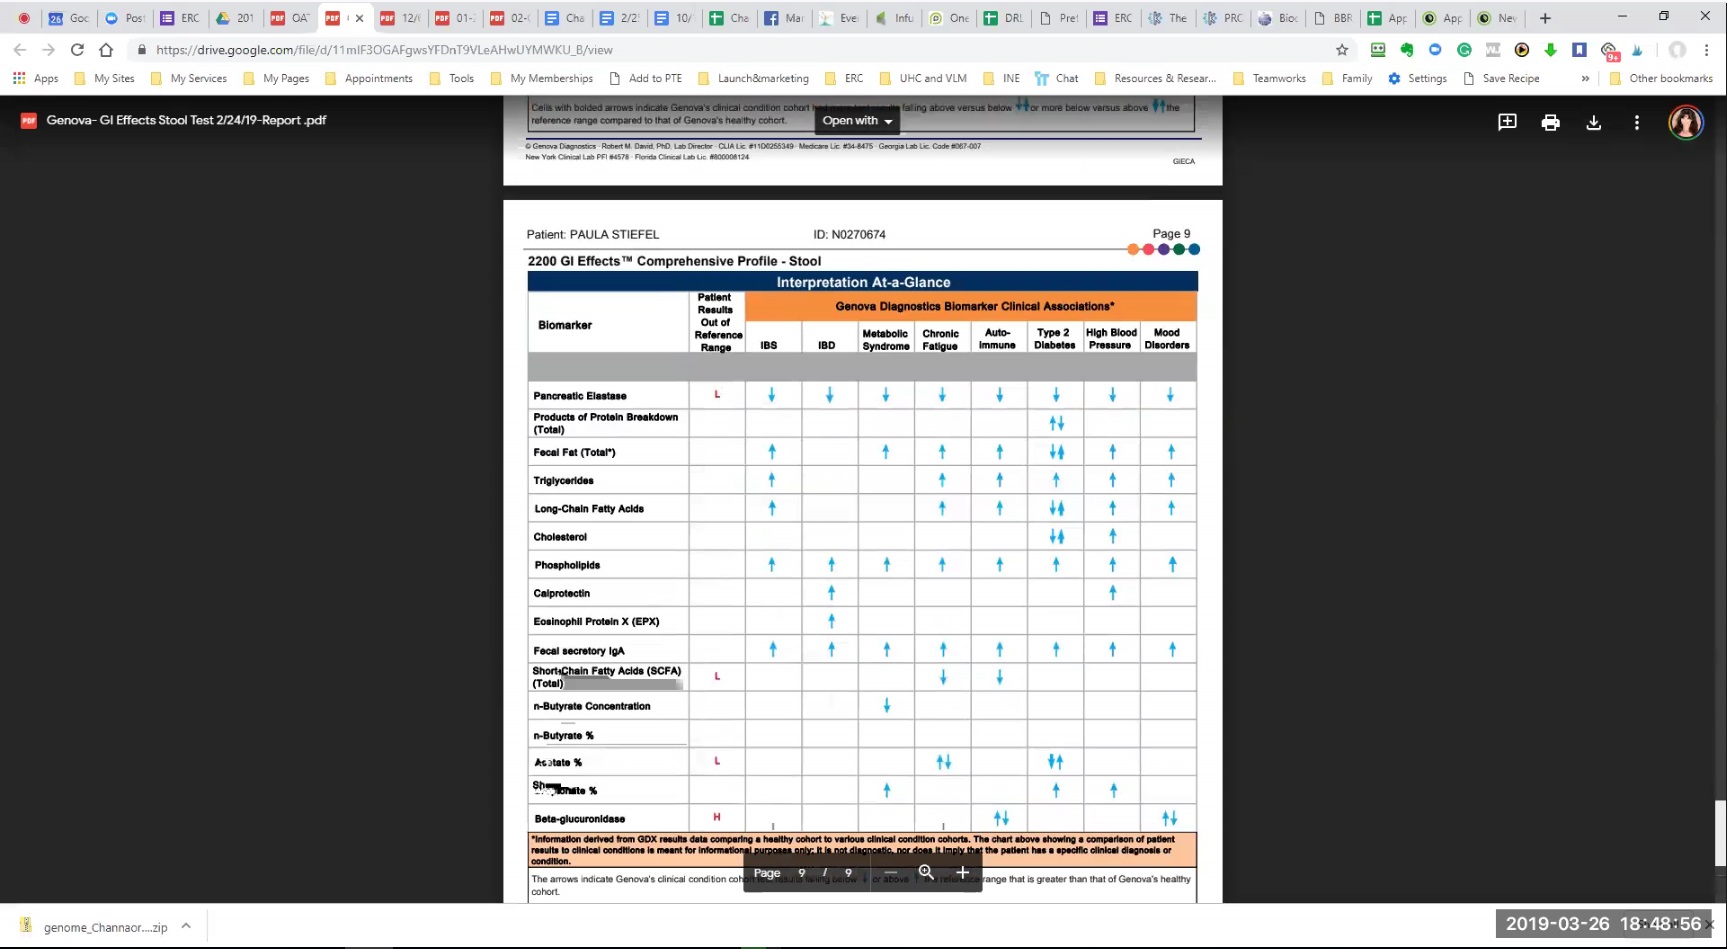Open the Settings bookmark
The height and width of the screenshot is (949, 1727).
pyautogui.click(x=1417, y=78)
